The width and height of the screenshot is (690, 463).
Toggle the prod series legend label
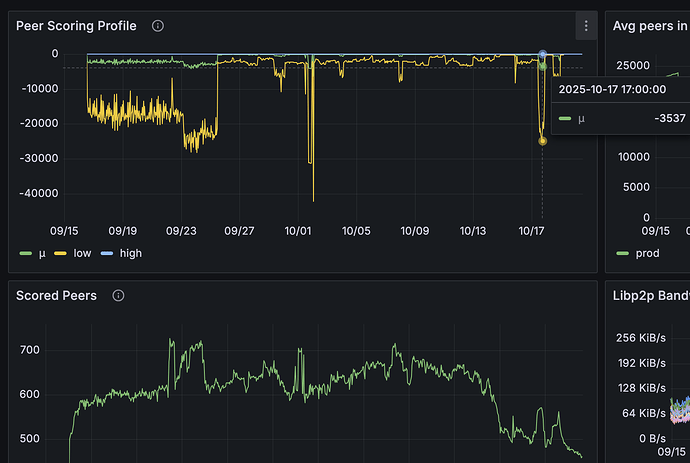[647, 253]
